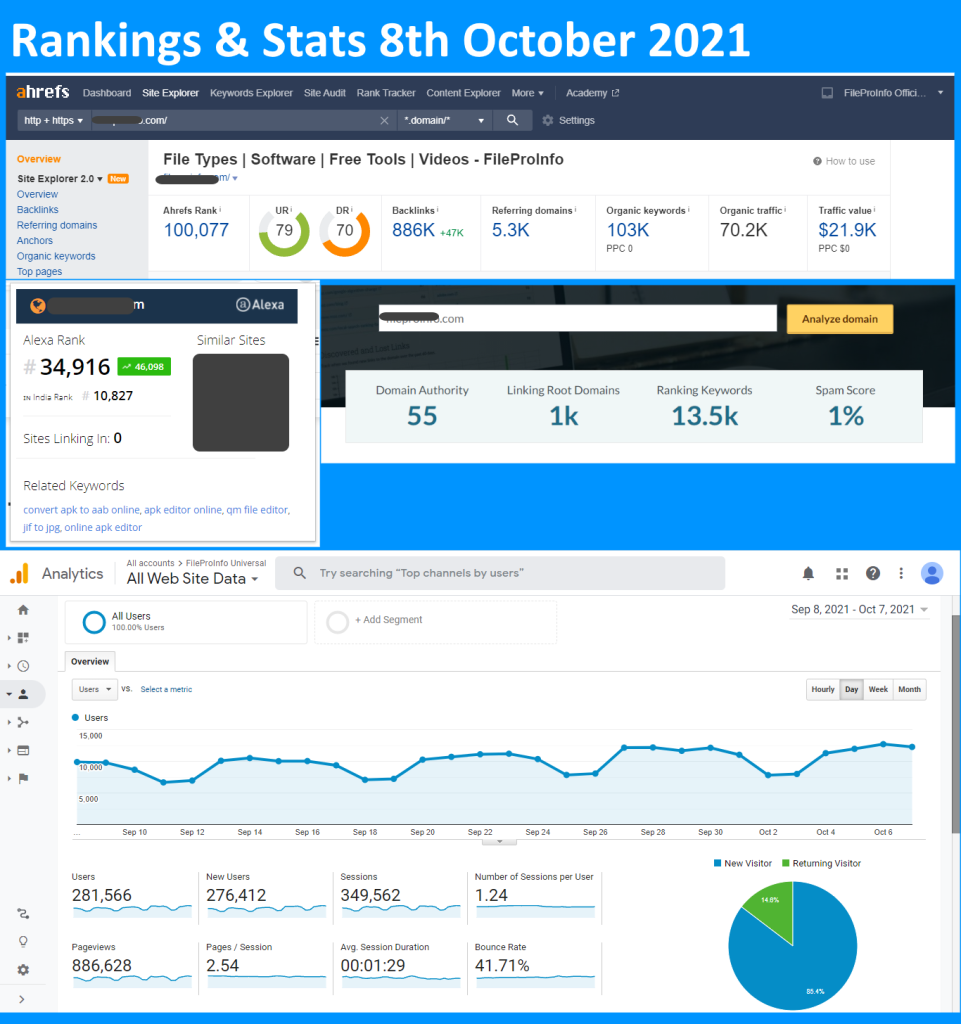This screenshot has width=961, height=1024.
Task: Open Behavior icon in sidebar
Action: point(23,750)
